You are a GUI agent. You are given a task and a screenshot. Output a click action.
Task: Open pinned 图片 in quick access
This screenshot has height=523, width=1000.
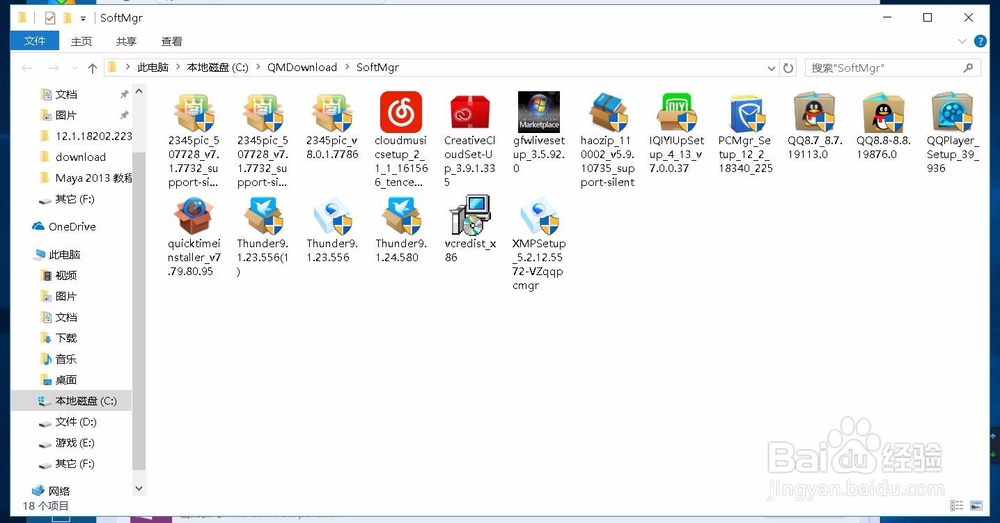click(66, 115)
